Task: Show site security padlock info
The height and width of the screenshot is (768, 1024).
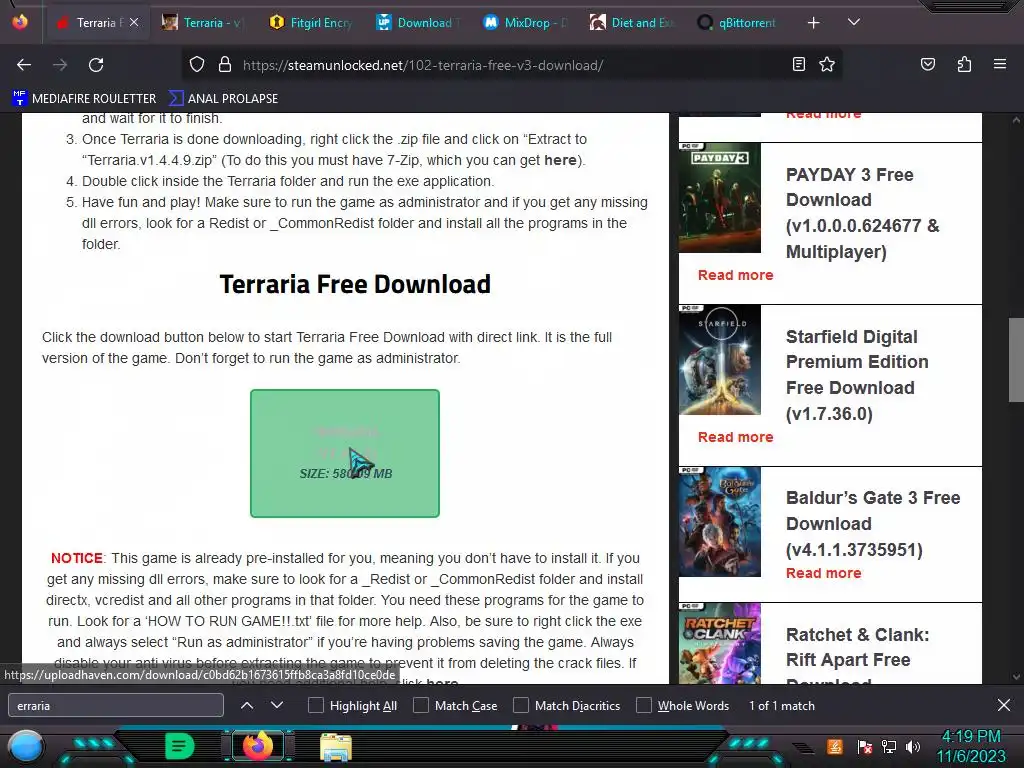Action: [x=225, y=65]
